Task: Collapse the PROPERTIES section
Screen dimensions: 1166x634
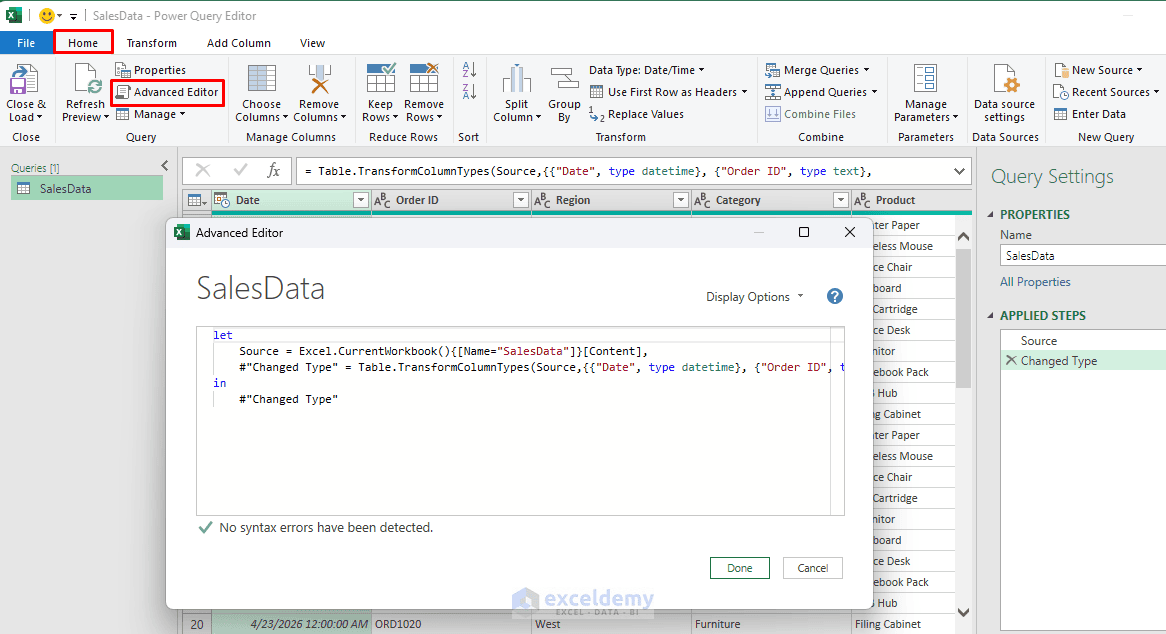Action: tap(991, 214)
